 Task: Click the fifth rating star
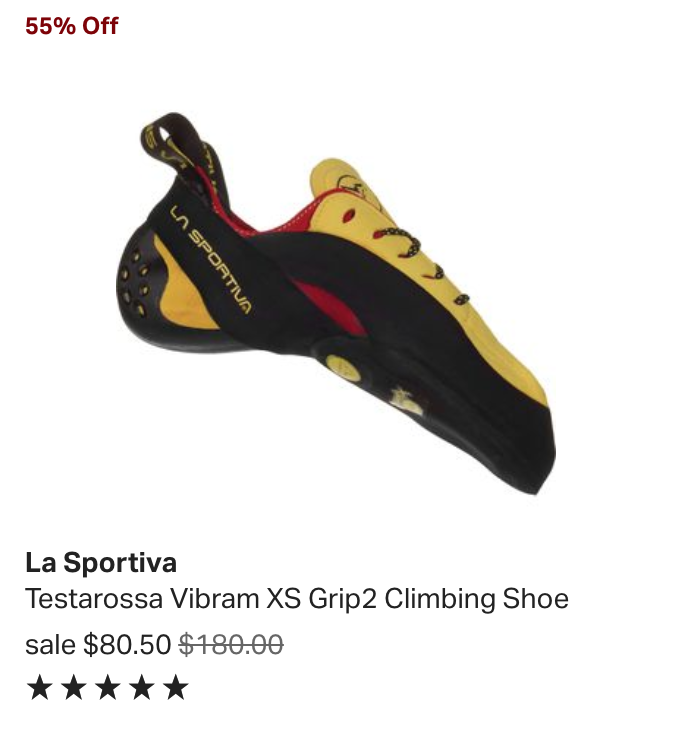pyautogui.click(x=176, y=687)
